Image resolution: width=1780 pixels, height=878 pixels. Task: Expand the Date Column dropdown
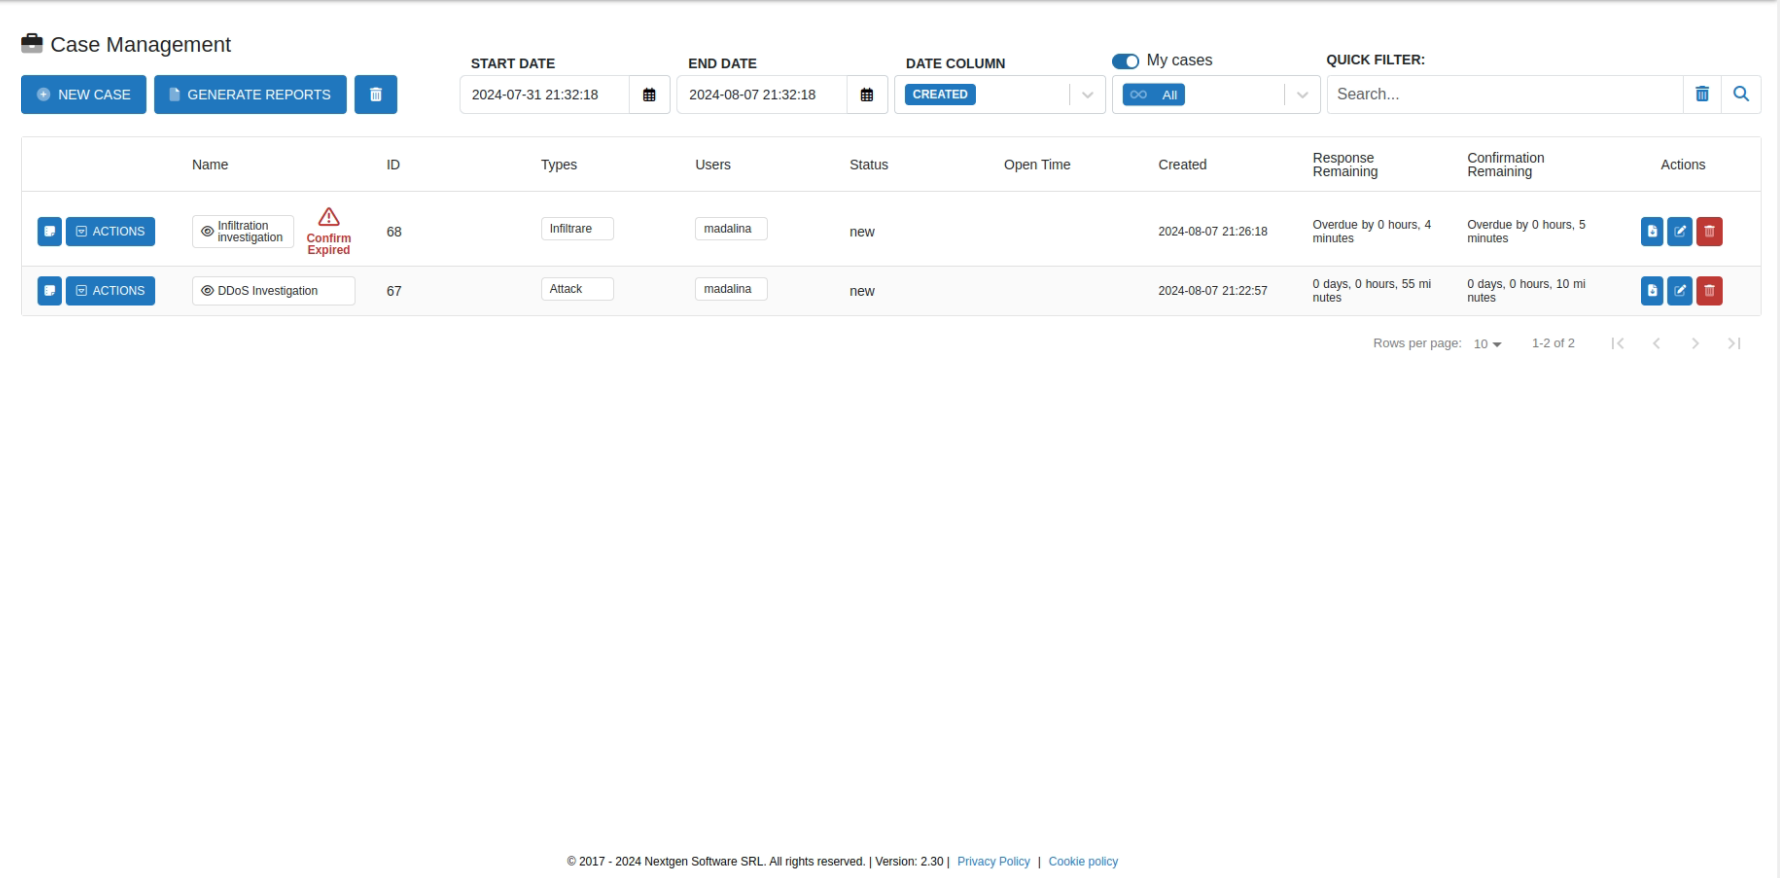[x=1088, y=95]
